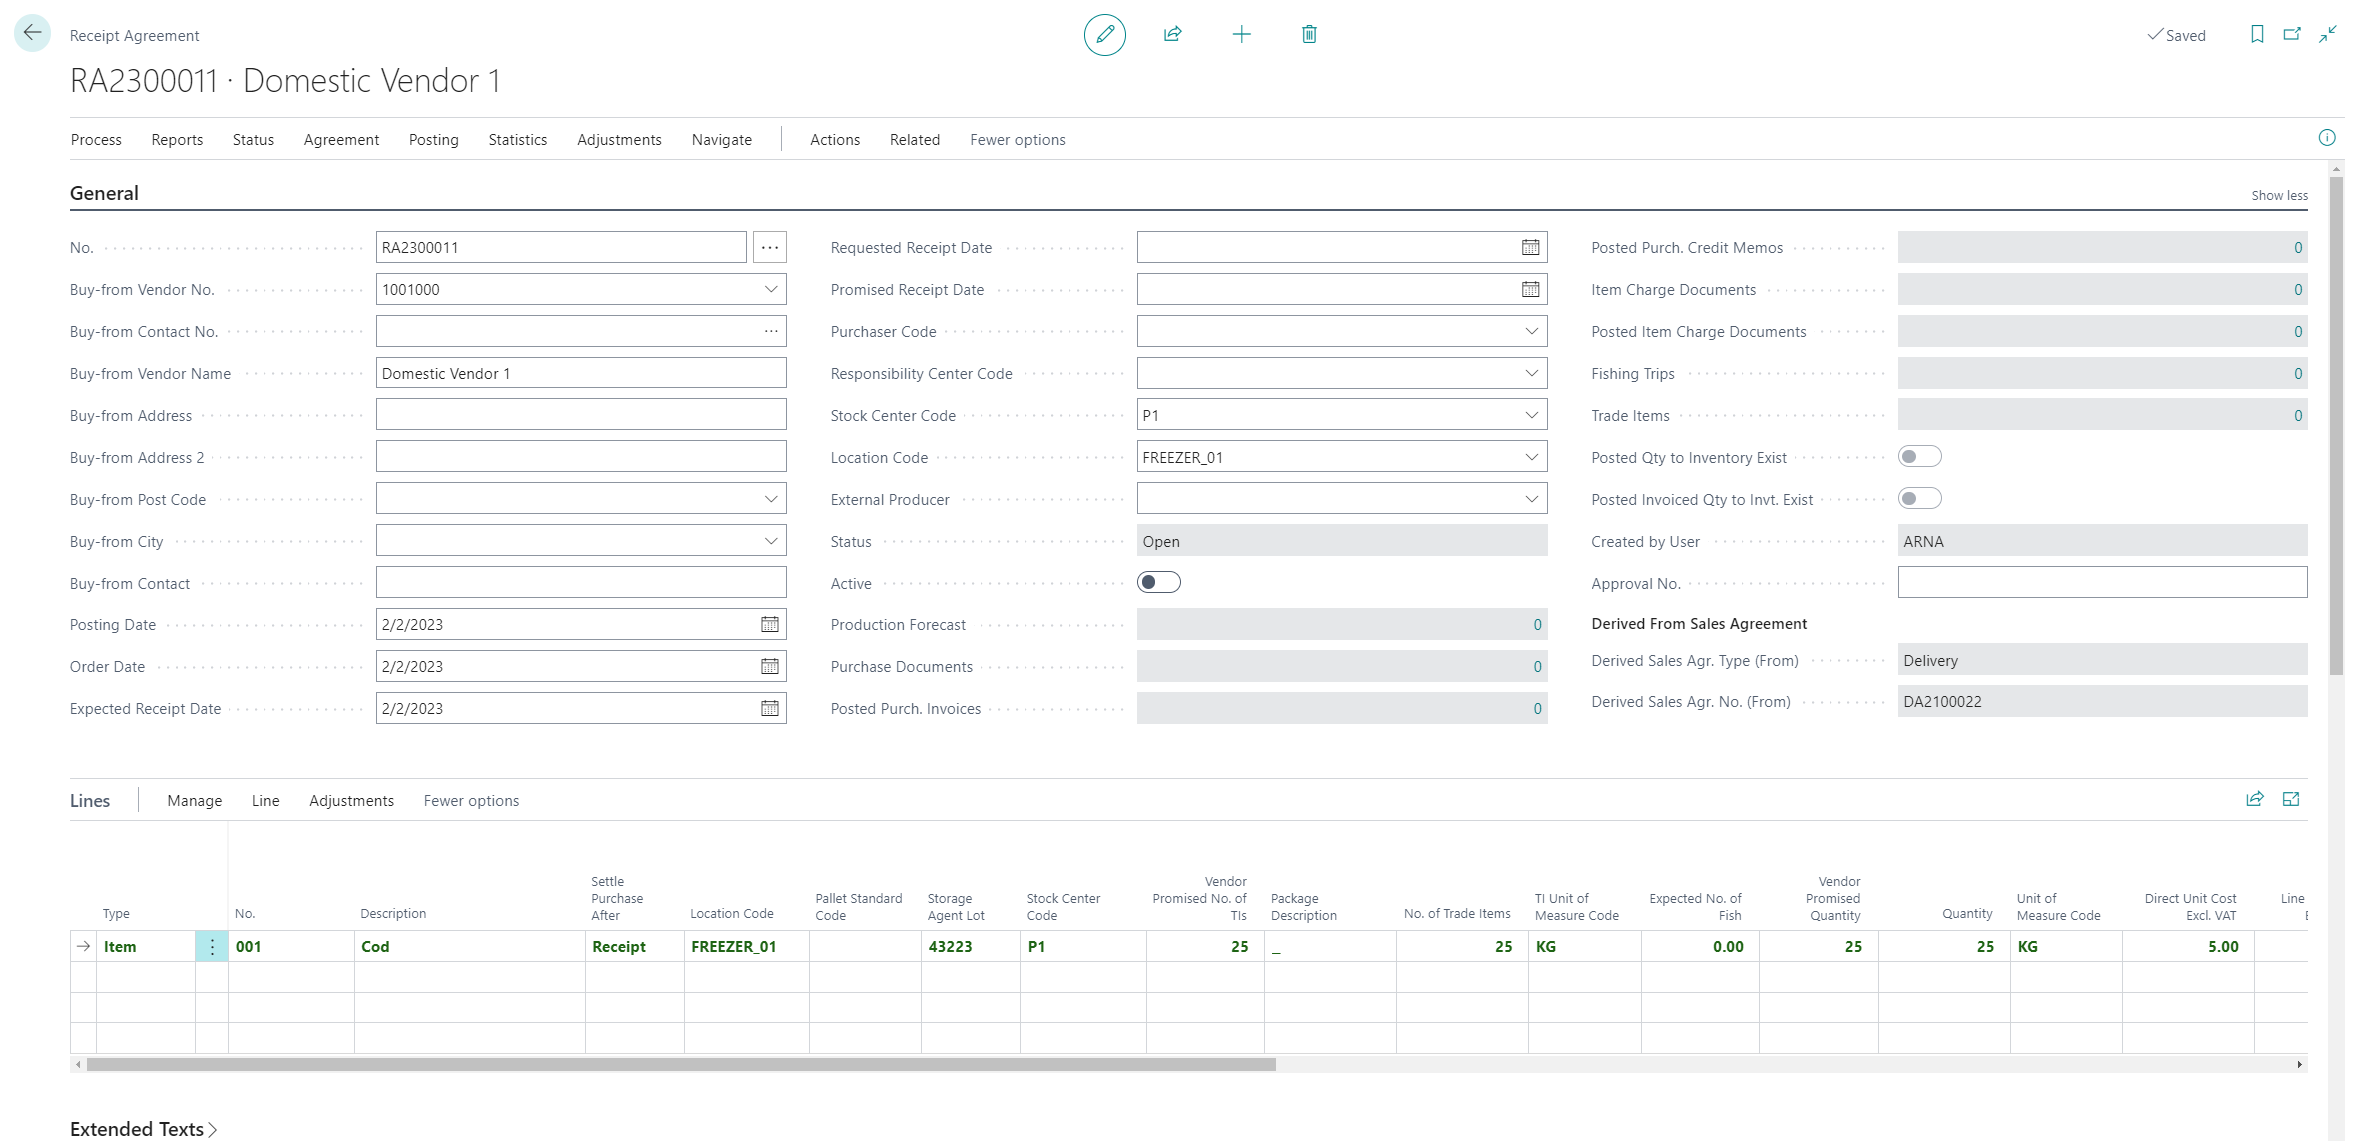This screenshot has height=1141, width=2371.
Task: Click the share icon in header
Action: click(1173, 35)
